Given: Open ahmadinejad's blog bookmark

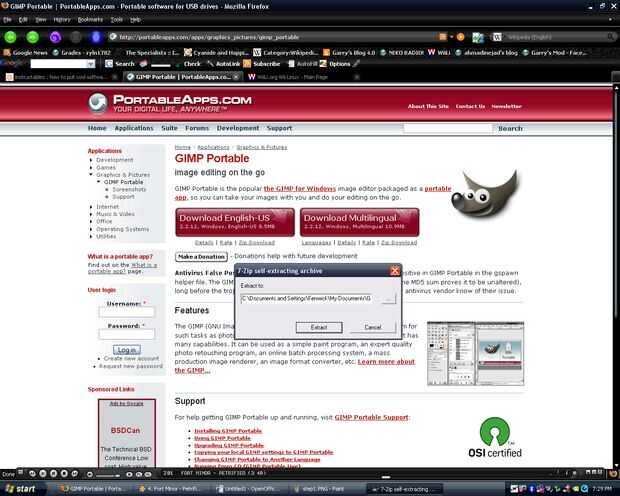Looking at the screenshot, I should 487,53.
